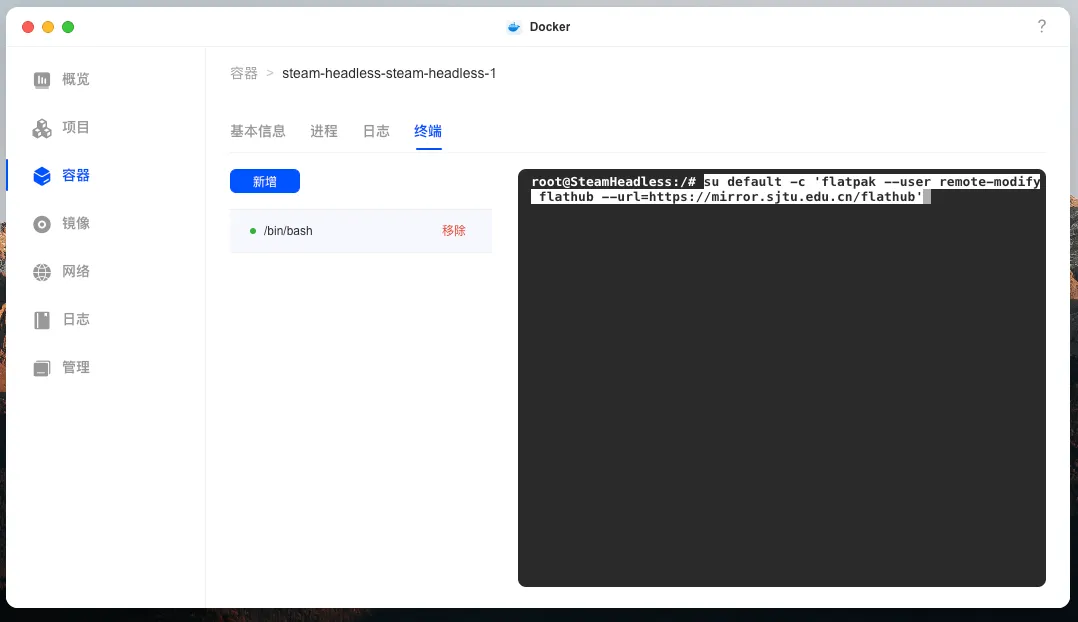Click the 容器 containers cube icon

(40, 175)
